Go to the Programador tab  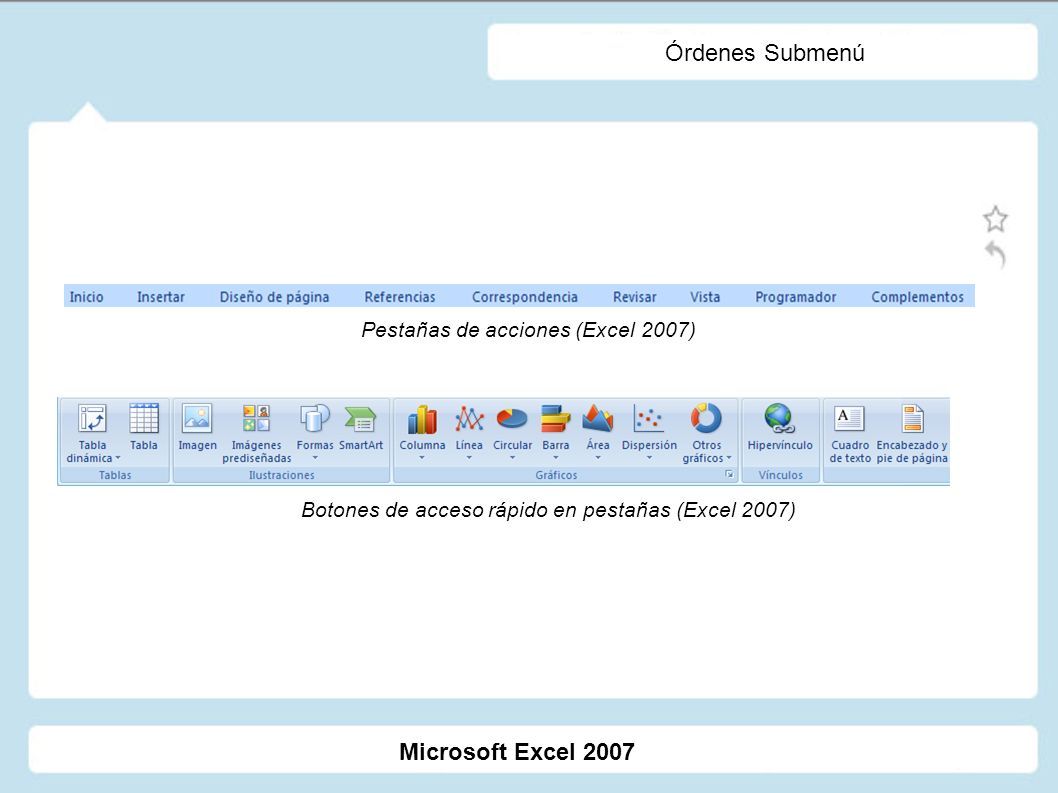pos(796,297)
